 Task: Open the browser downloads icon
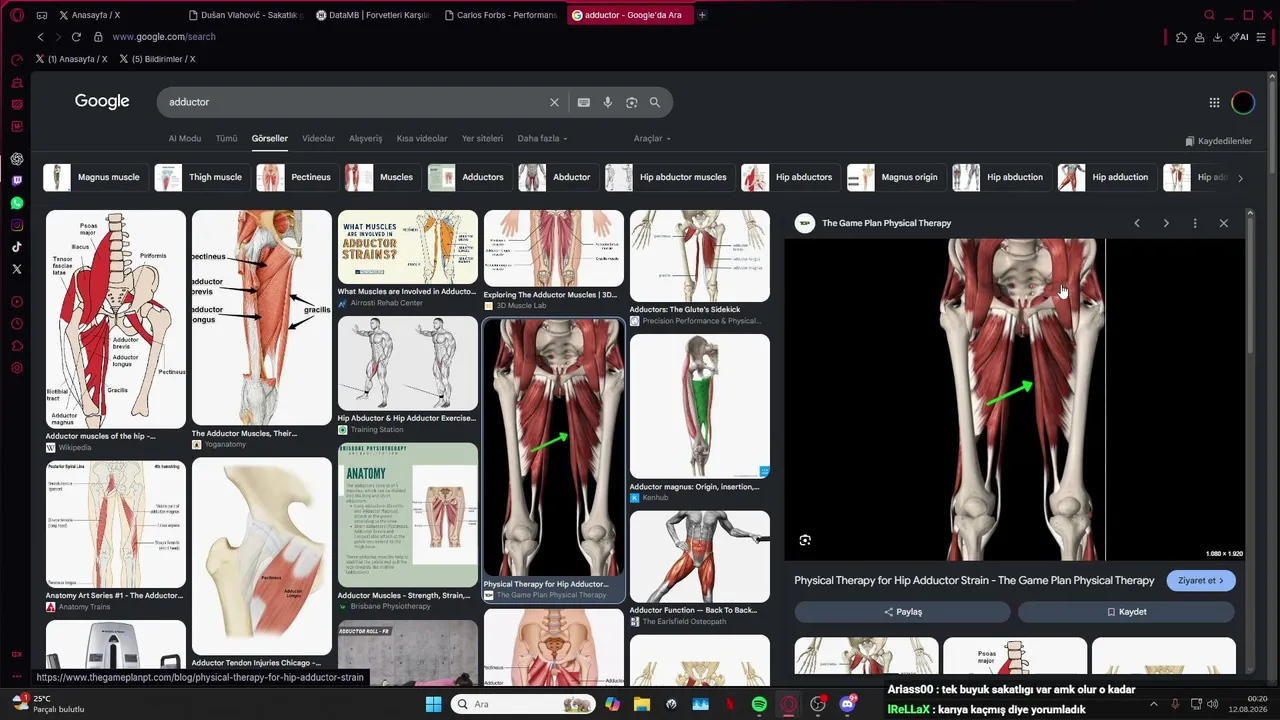[x=1217, y=37]
